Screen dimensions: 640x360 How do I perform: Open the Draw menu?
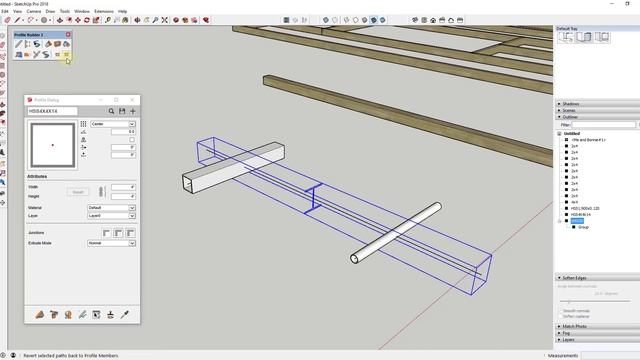tap(50, 11)
